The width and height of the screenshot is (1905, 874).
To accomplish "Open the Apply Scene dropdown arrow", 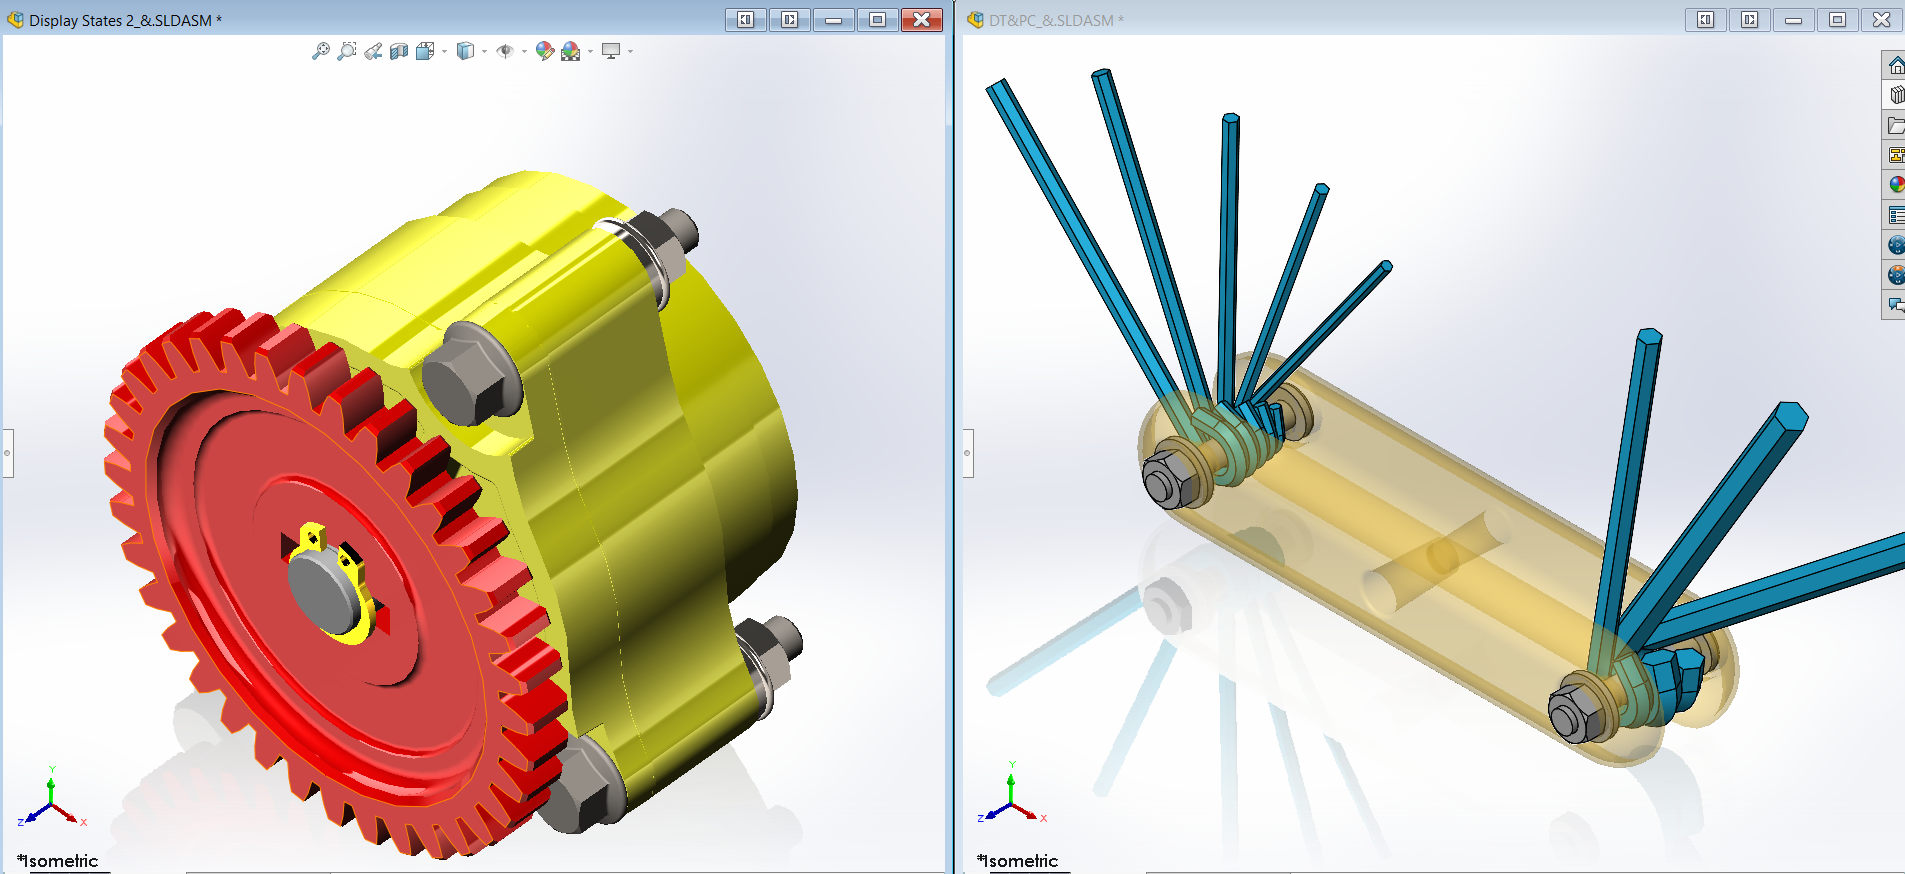I will (x=590, y=52).
